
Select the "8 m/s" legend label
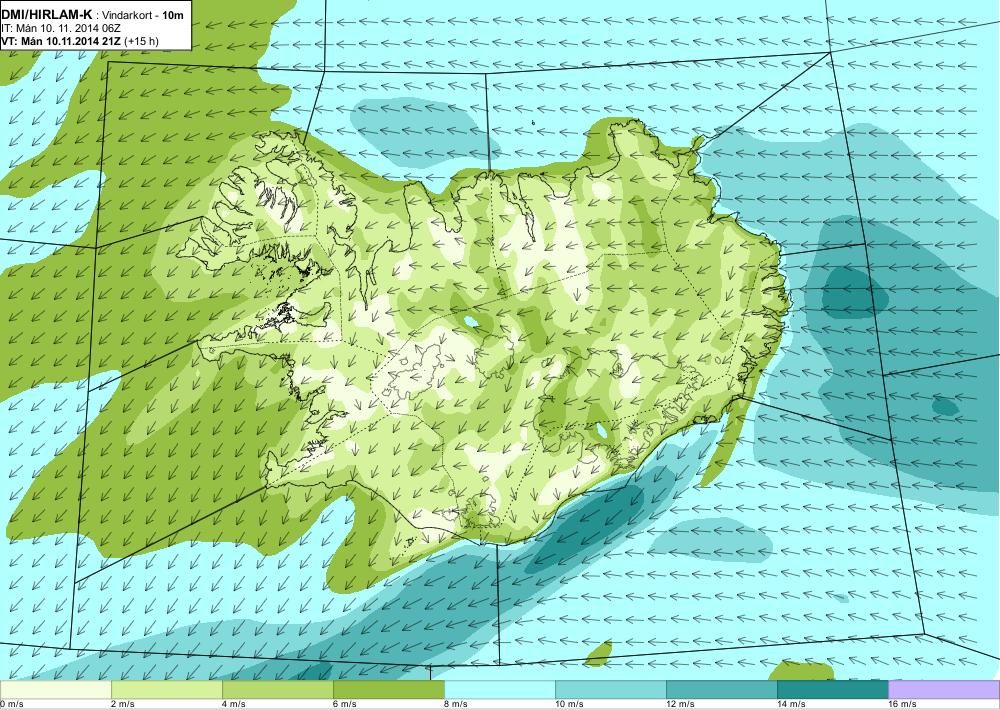(456, 704)
